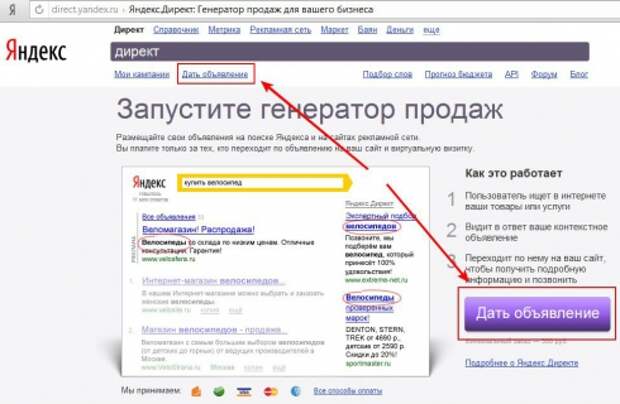The image size is (620, 404).
Task: Click the купить велосипед search field in preview
Action: coord(263,183)
